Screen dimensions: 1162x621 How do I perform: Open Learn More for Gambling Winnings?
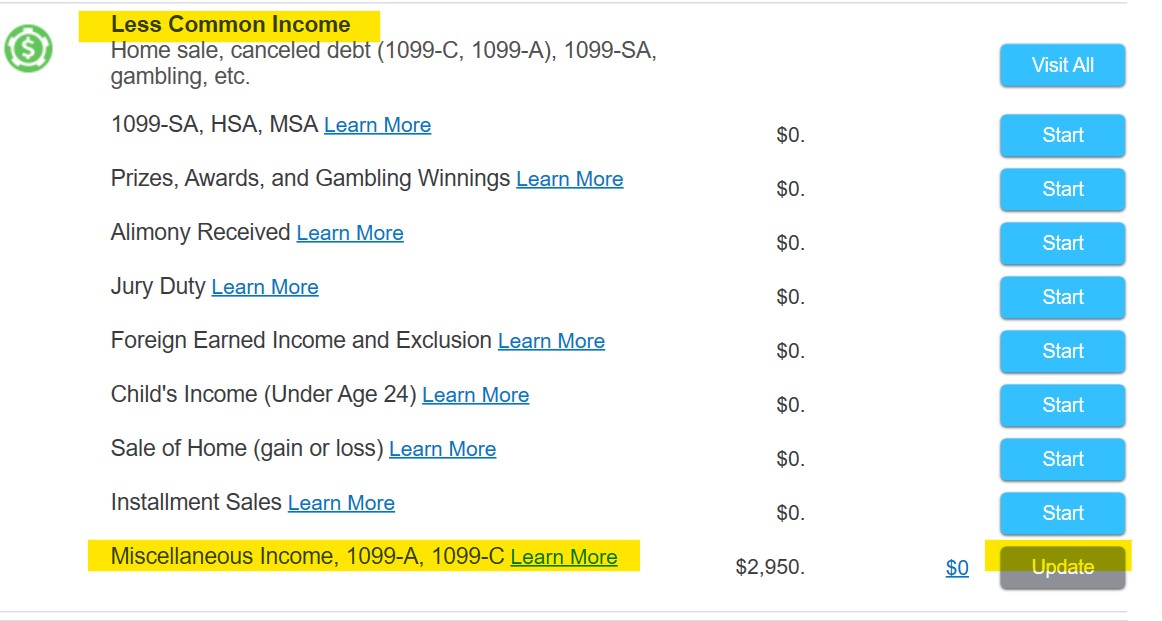(569, 179)
